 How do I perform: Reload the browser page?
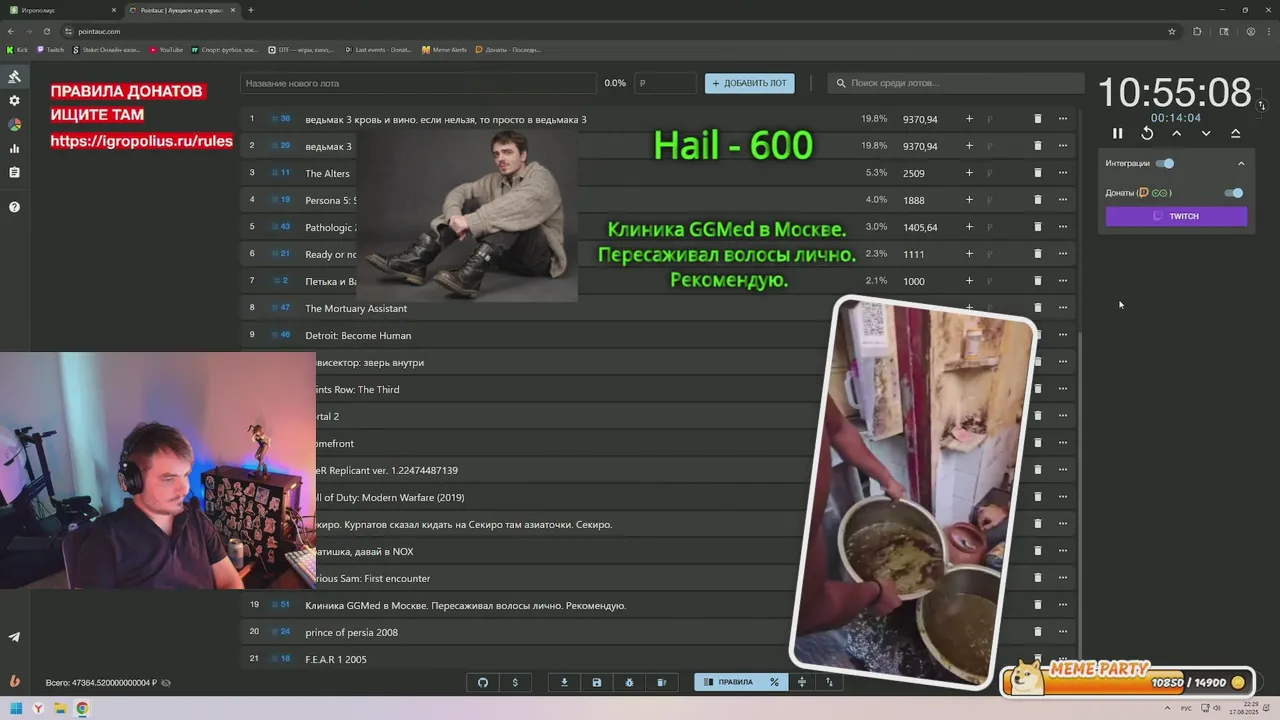(x=46, y=31)
